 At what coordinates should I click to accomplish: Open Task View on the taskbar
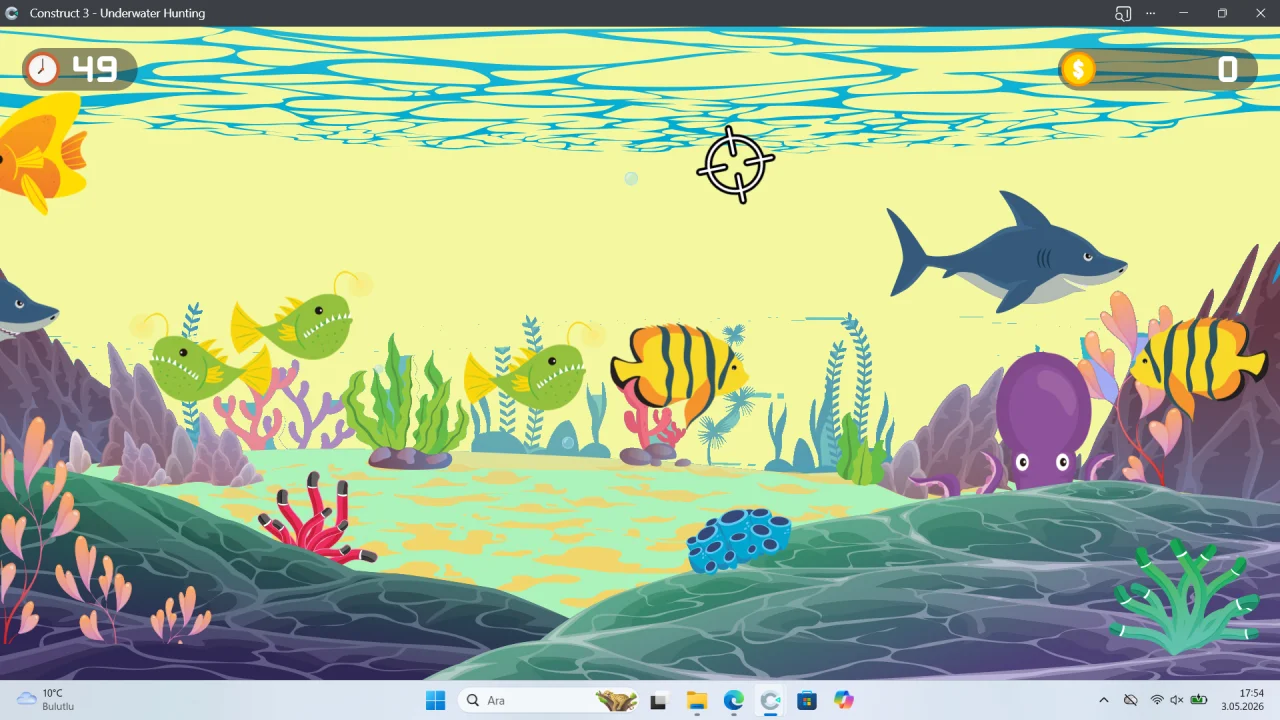pyautogui.click(x=658, y=700)
